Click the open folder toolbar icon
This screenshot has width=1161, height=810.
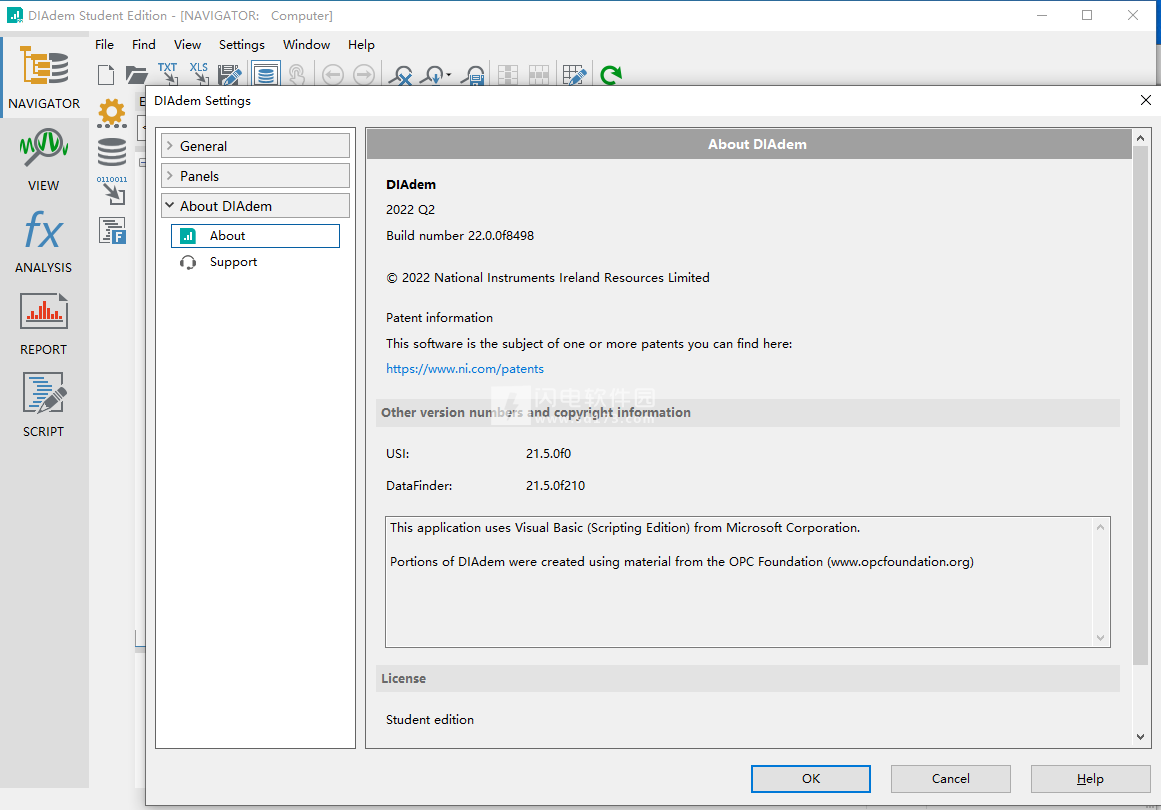pos(136,75)
